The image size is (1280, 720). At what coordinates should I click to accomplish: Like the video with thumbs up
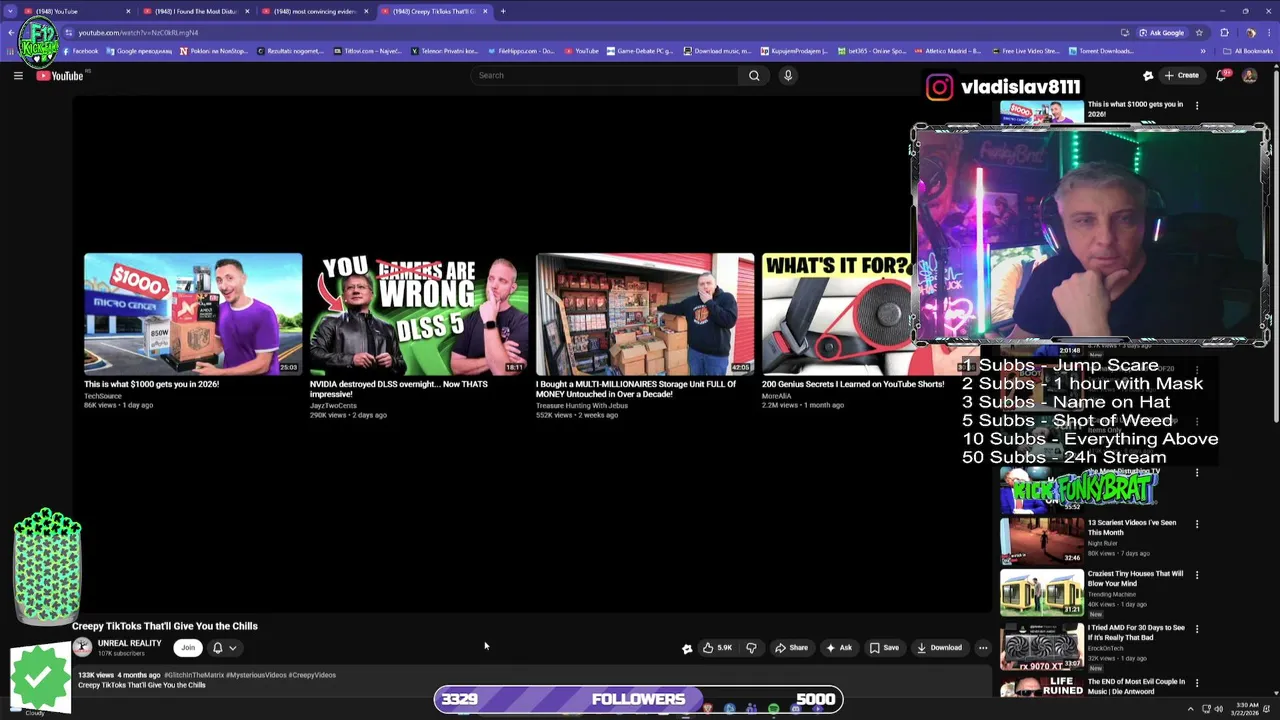click(x=717, y=648)
